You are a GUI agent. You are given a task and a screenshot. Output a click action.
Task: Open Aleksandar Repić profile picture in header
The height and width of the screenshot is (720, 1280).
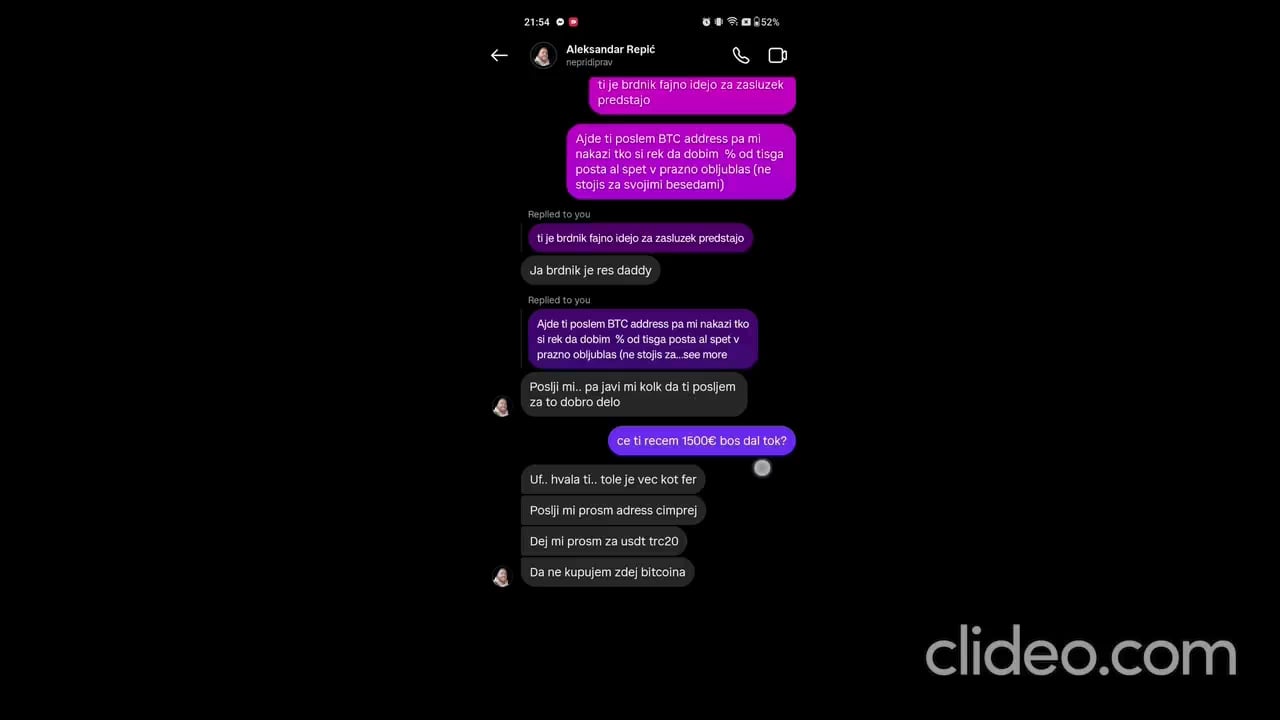pyautogui.click(x=543, y=55)
